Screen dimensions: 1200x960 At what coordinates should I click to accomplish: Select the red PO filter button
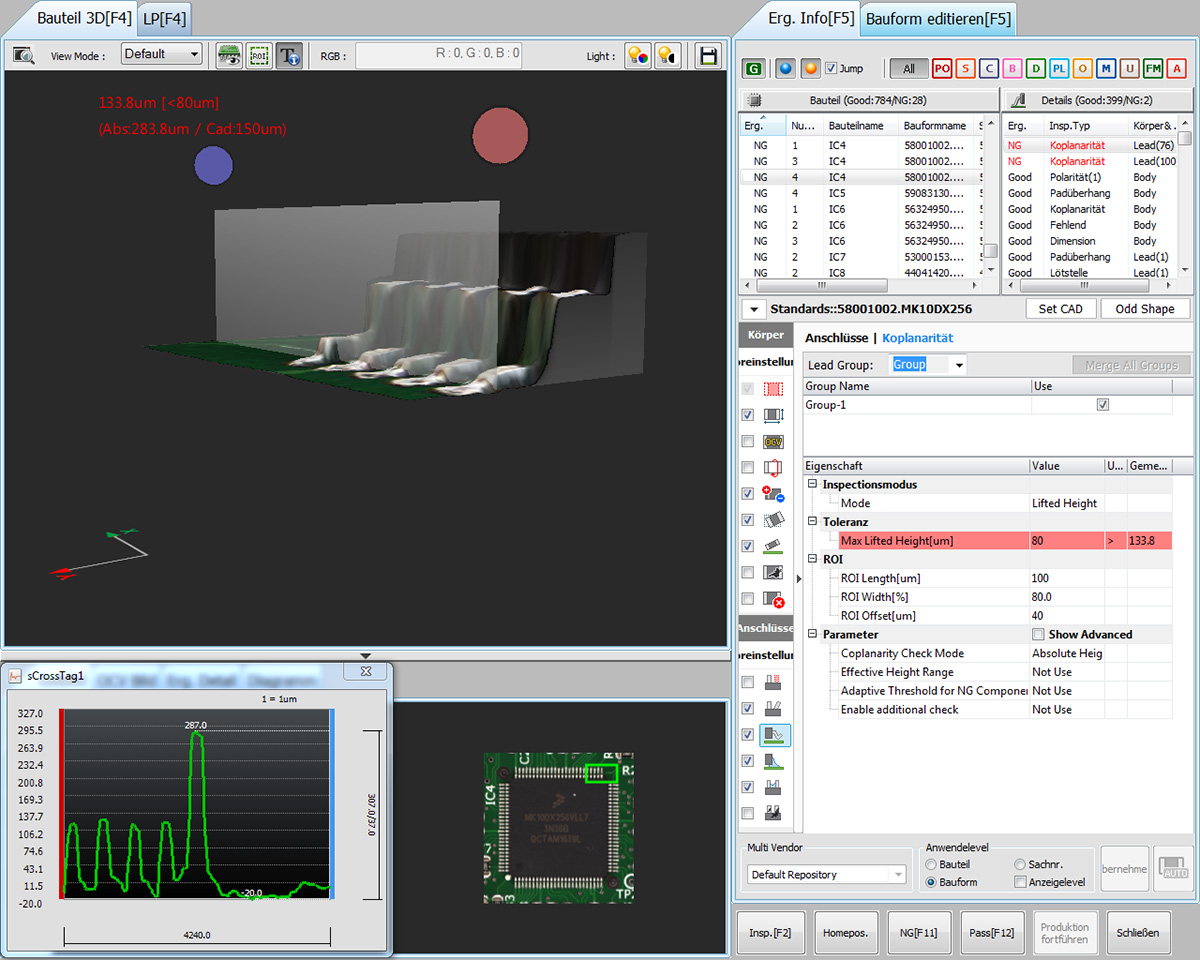942,68
